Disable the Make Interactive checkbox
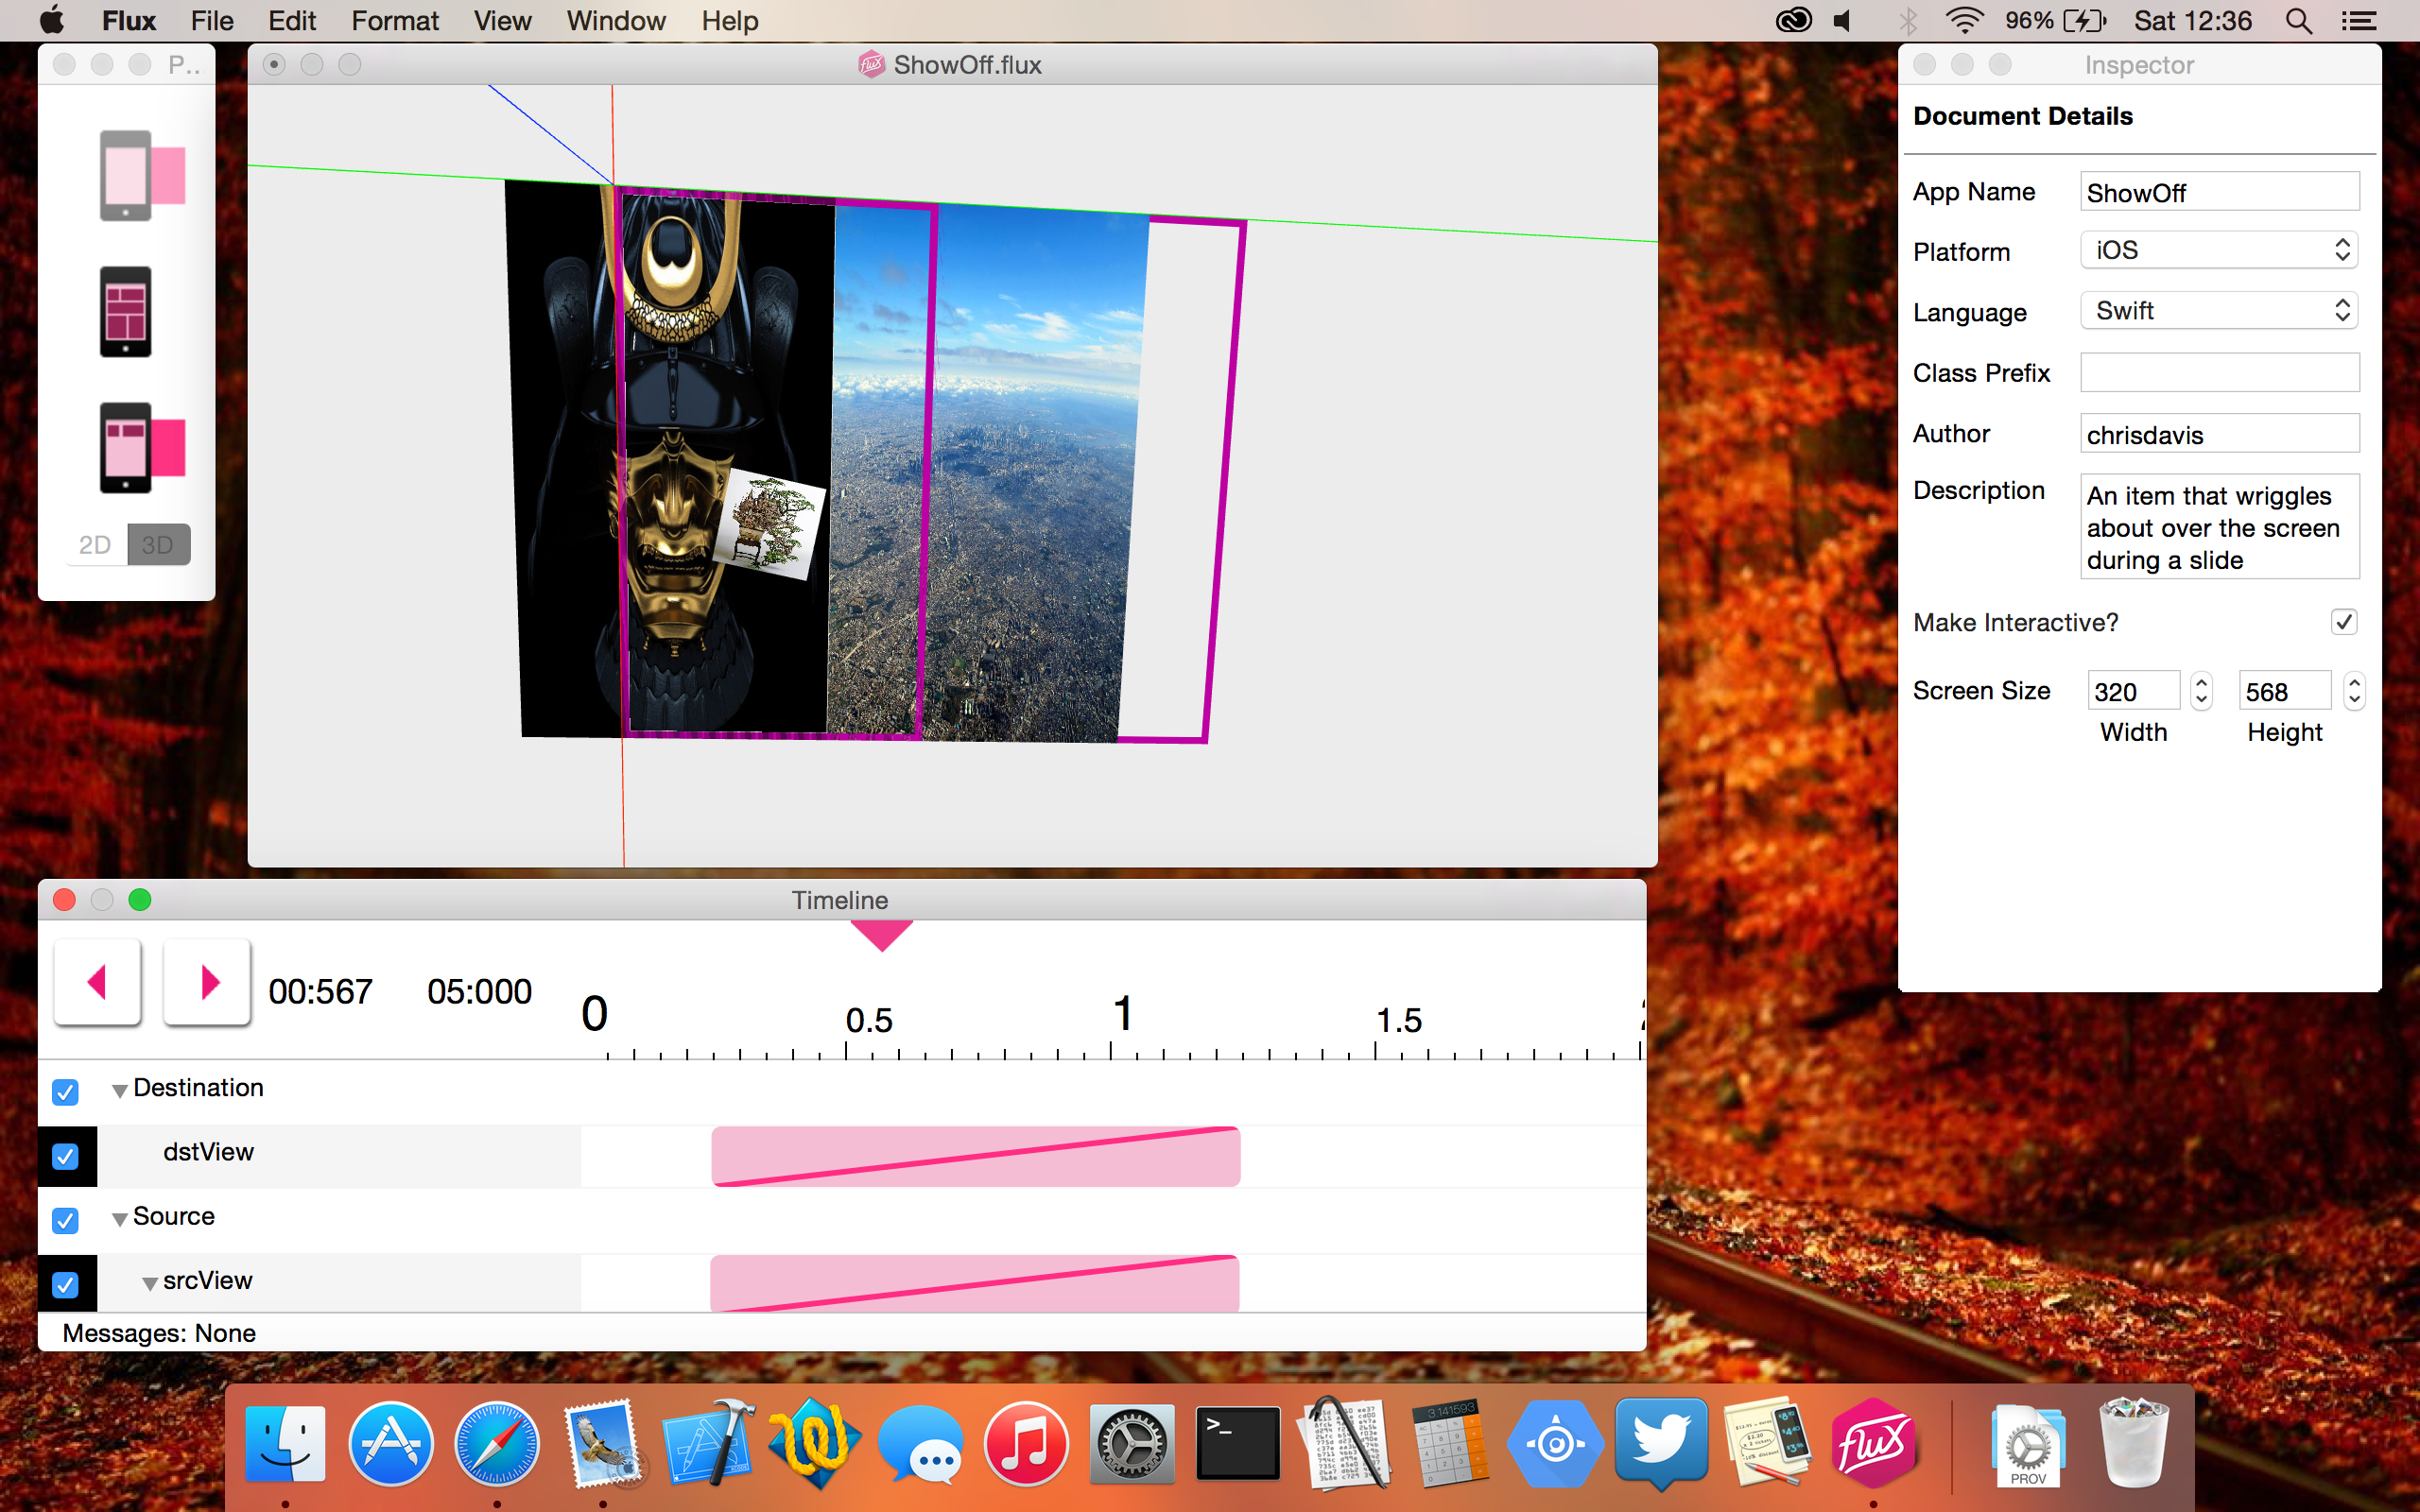The width and height of the screenshot is (2420, 1512). (2343, 622)
